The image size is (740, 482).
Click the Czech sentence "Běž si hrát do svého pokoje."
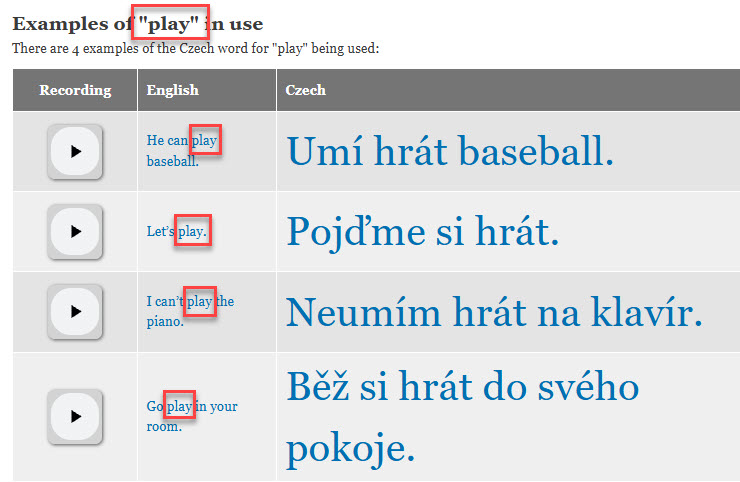pos(462,387)
